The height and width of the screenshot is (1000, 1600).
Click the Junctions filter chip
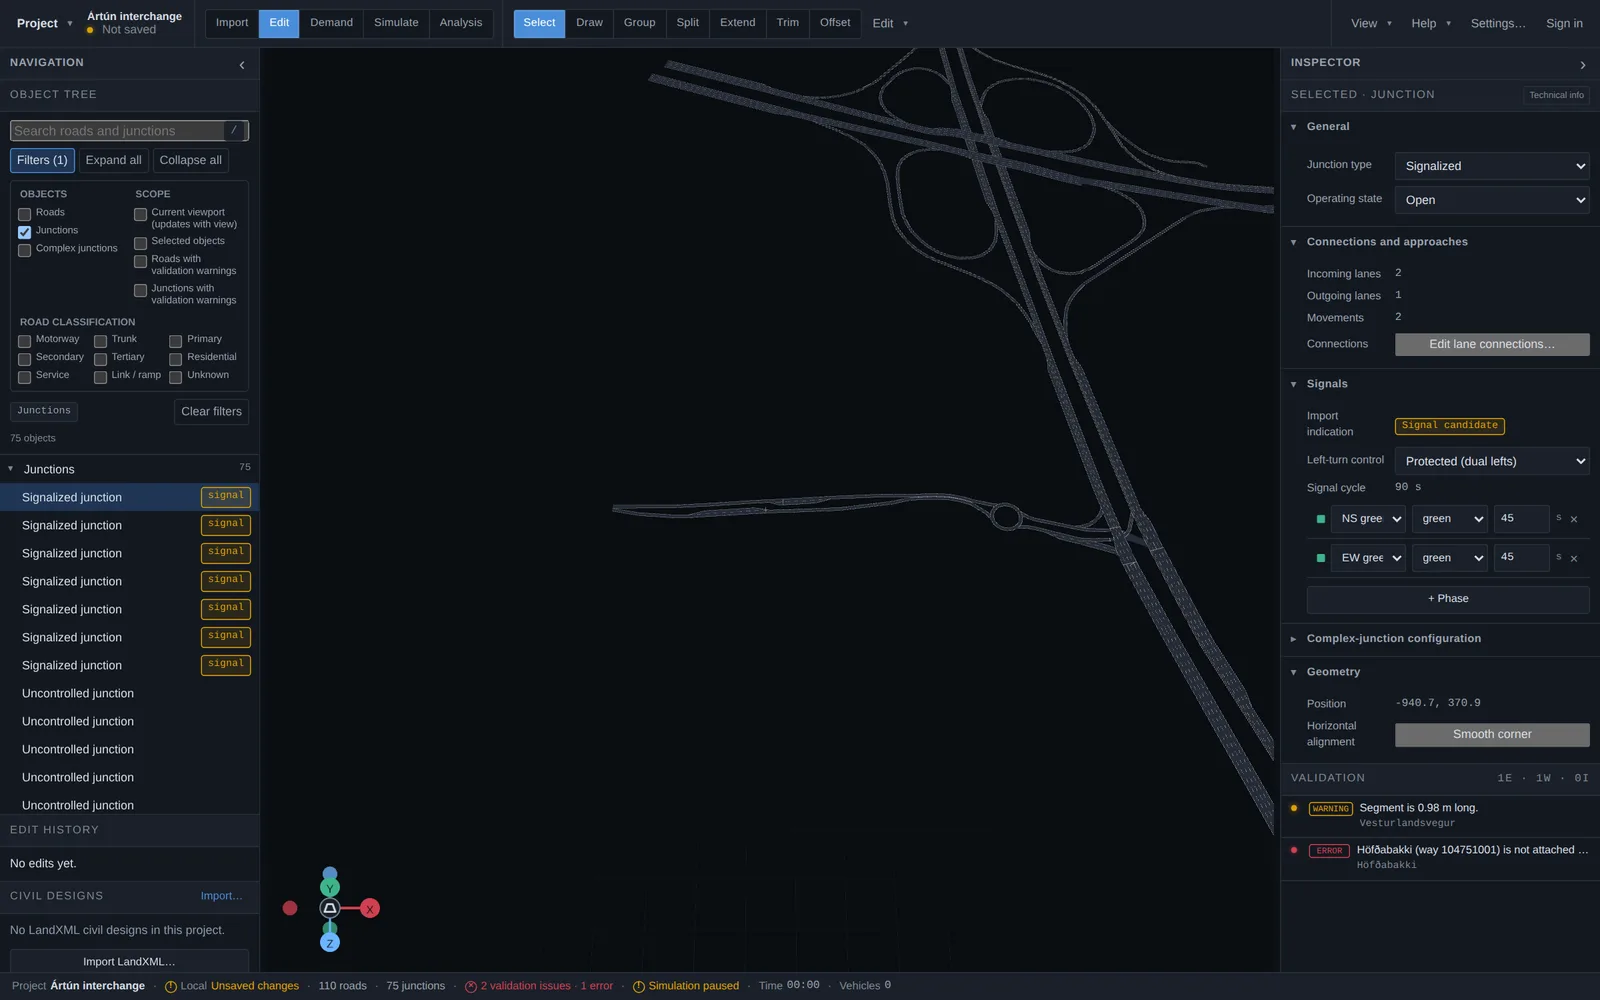tap(44, 411)
